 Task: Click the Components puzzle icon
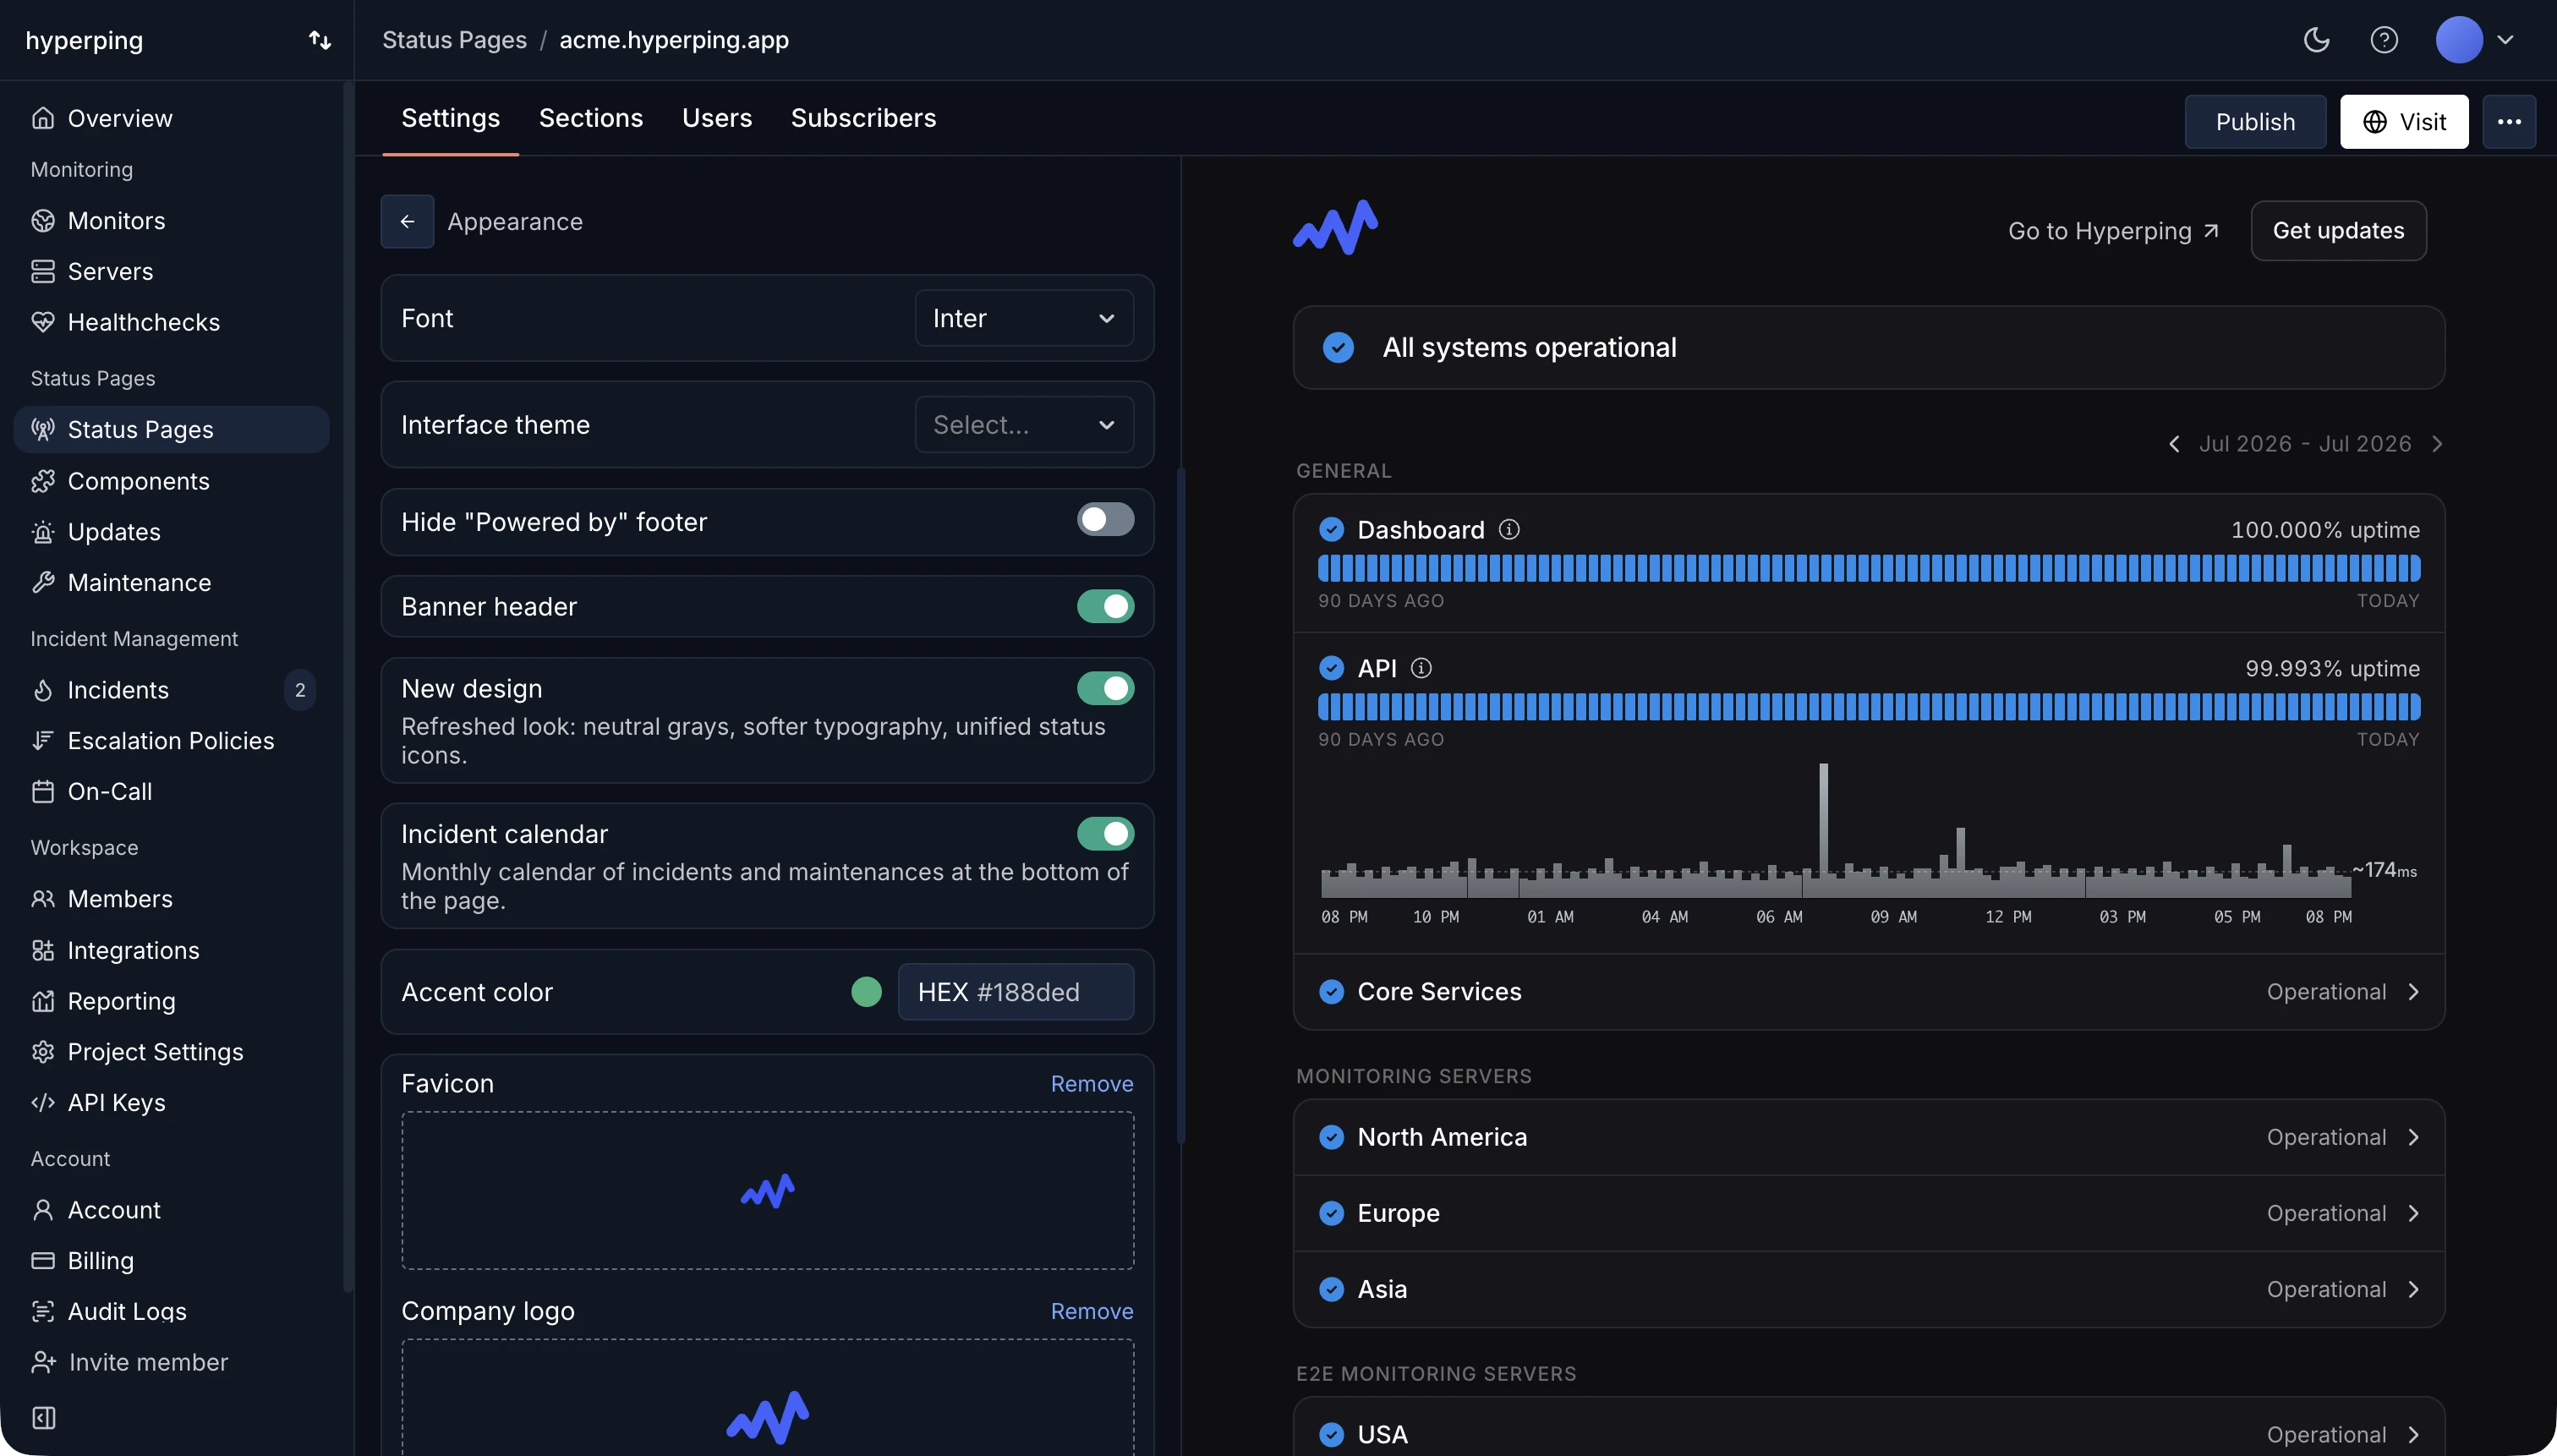tap(43, 481)
